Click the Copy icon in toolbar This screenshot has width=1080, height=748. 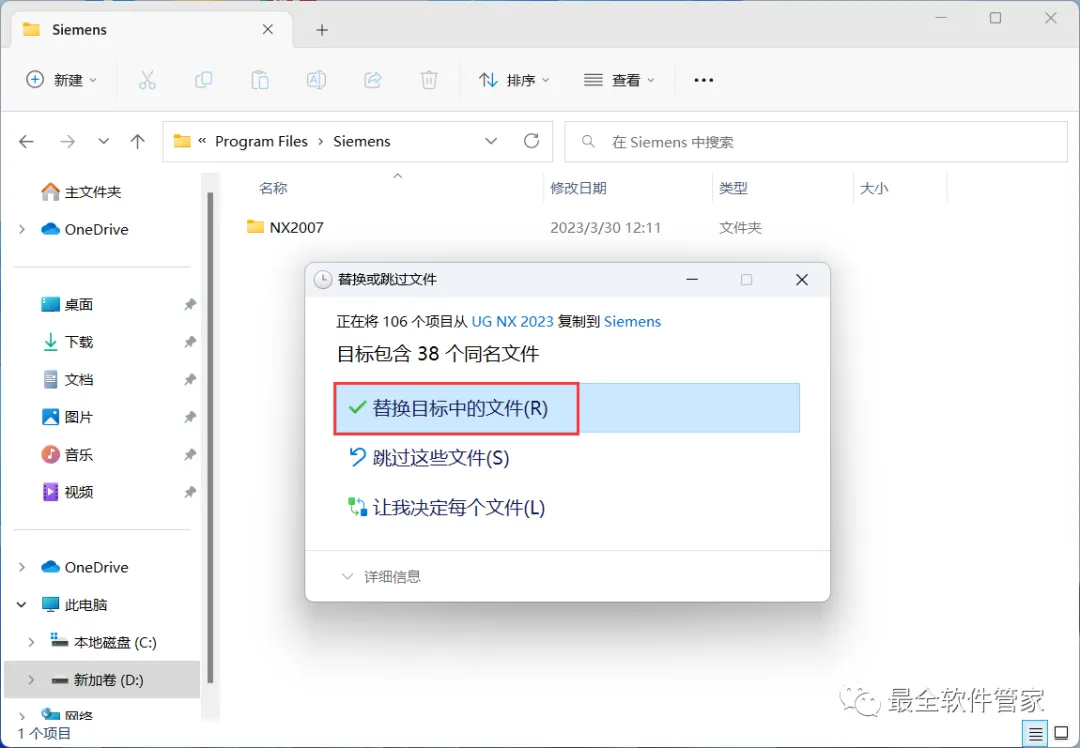pos(203,80)
